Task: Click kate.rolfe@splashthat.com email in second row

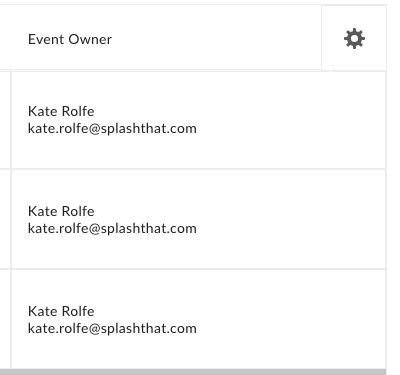Action: (x=112, y=229)
